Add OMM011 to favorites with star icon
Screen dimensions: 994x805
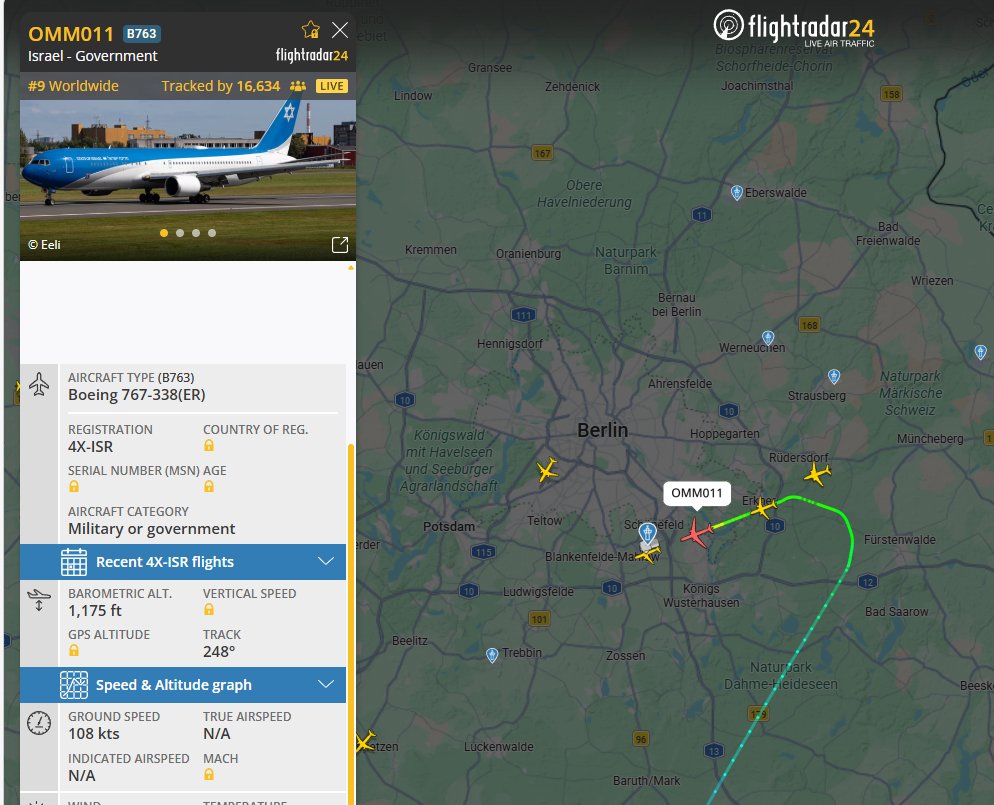point(311,30)
